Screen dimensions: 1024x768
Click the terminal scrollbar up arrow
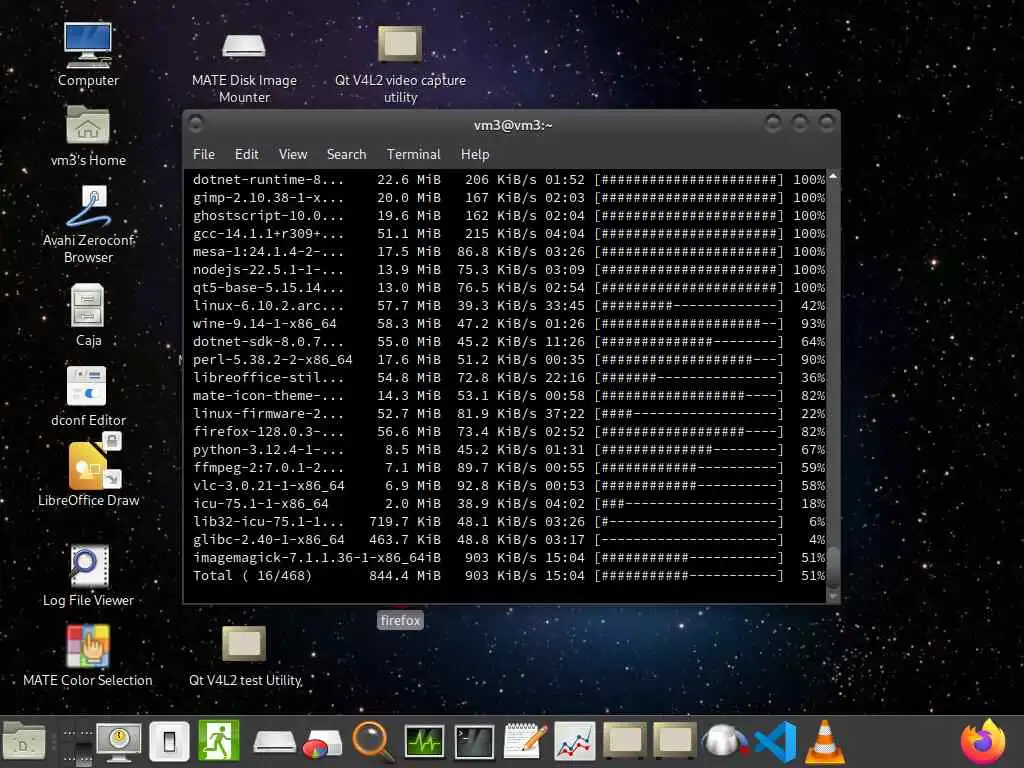pyautogui.click(x=833, y=176)
